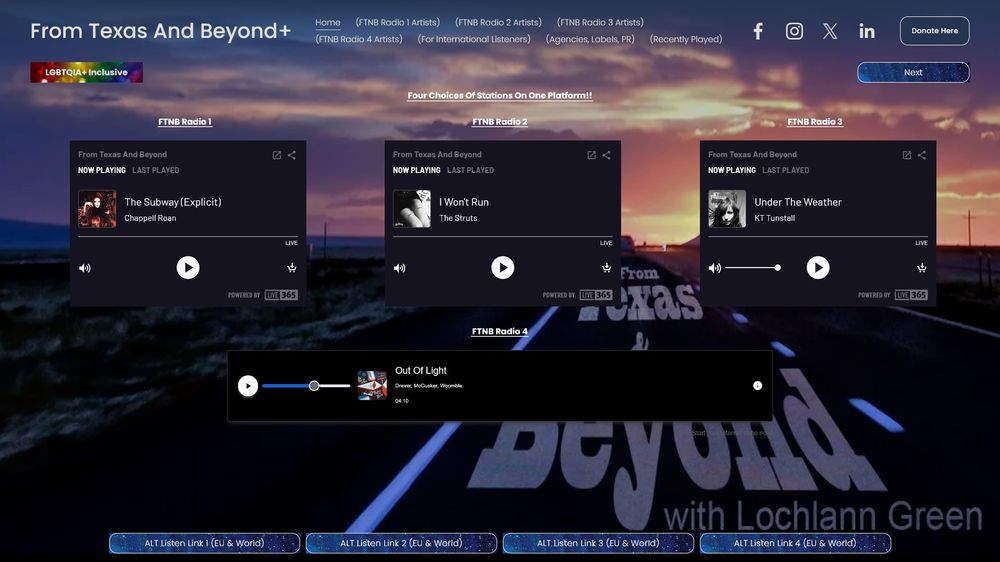The image size is (1000, 562).
Task: Click the Donate Here button
Action: click(x=934, y=31)
